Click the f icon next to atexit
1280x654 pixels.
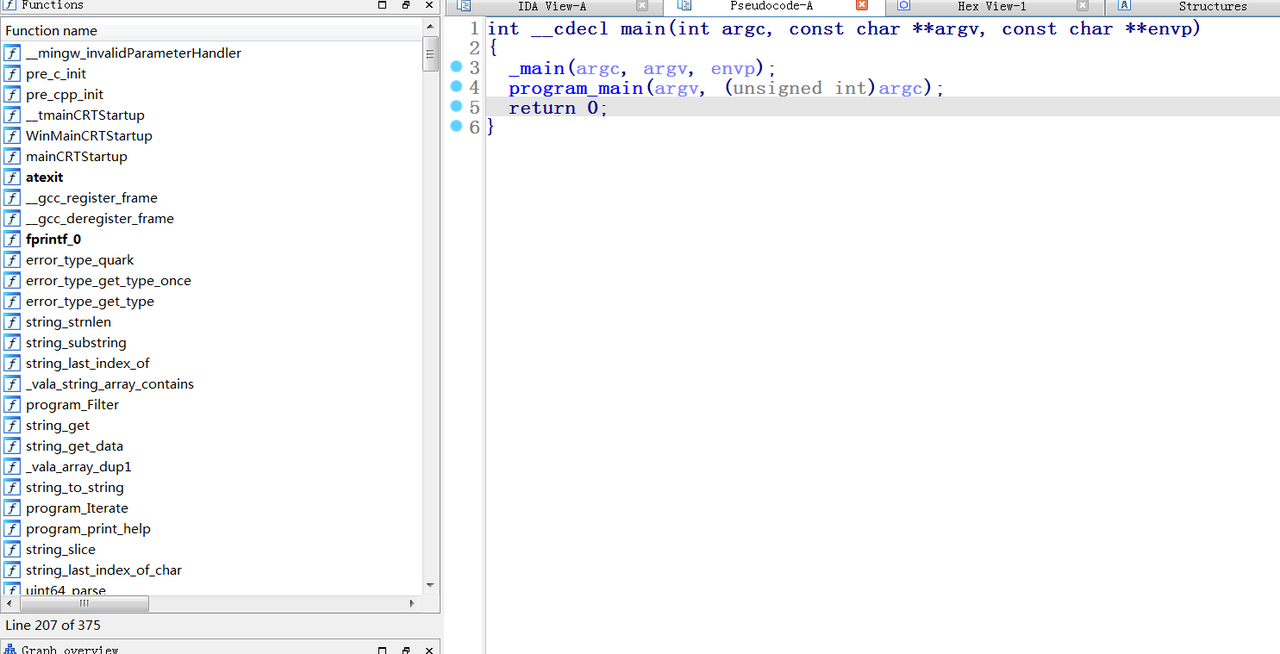(x=11, y=177)
